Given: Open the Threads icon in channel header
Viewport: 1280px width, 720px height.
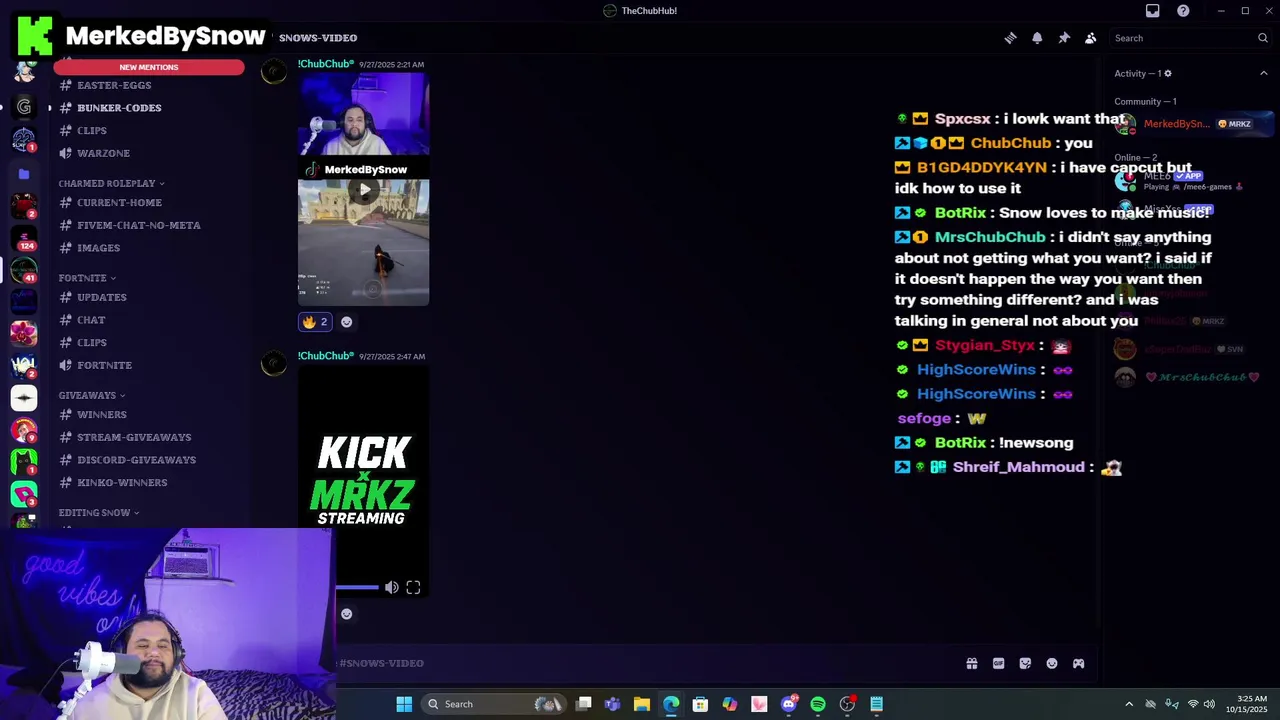Looking at the screenshot, I should [1010, 38].
